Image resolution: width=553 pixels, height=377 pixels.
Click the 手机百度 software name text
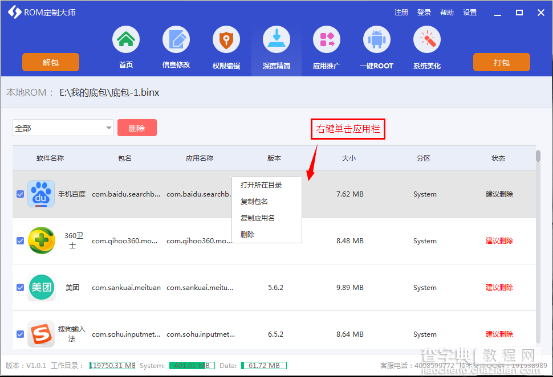click(x=72, y=194)
